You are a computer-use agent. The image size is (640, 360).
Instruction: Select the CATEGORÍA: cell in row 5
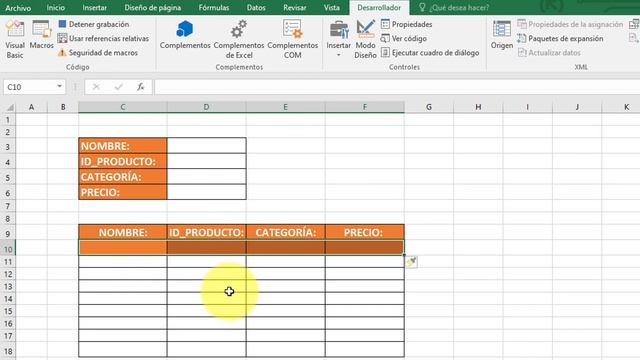[123, 177]
